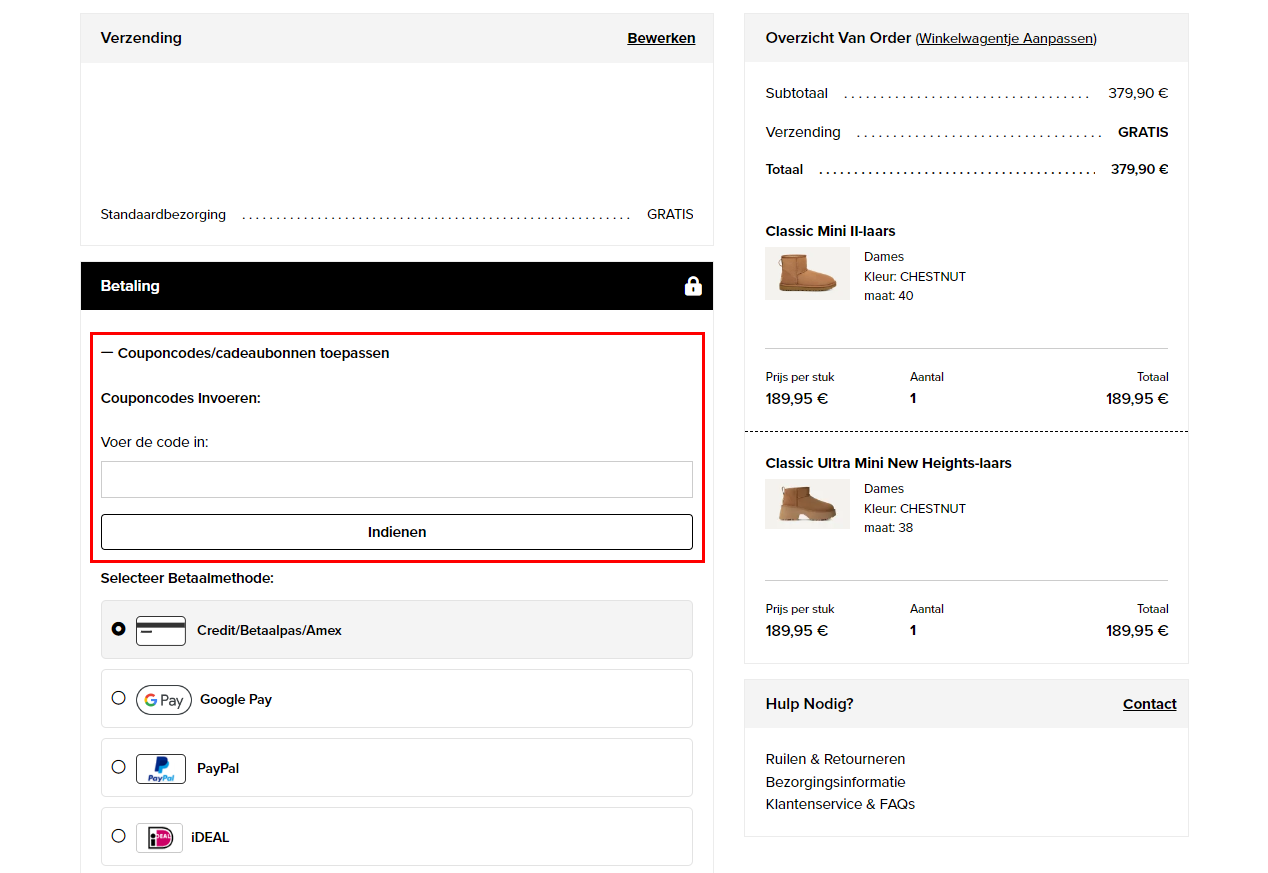Click the PayPal logo icon

(160, 769)
